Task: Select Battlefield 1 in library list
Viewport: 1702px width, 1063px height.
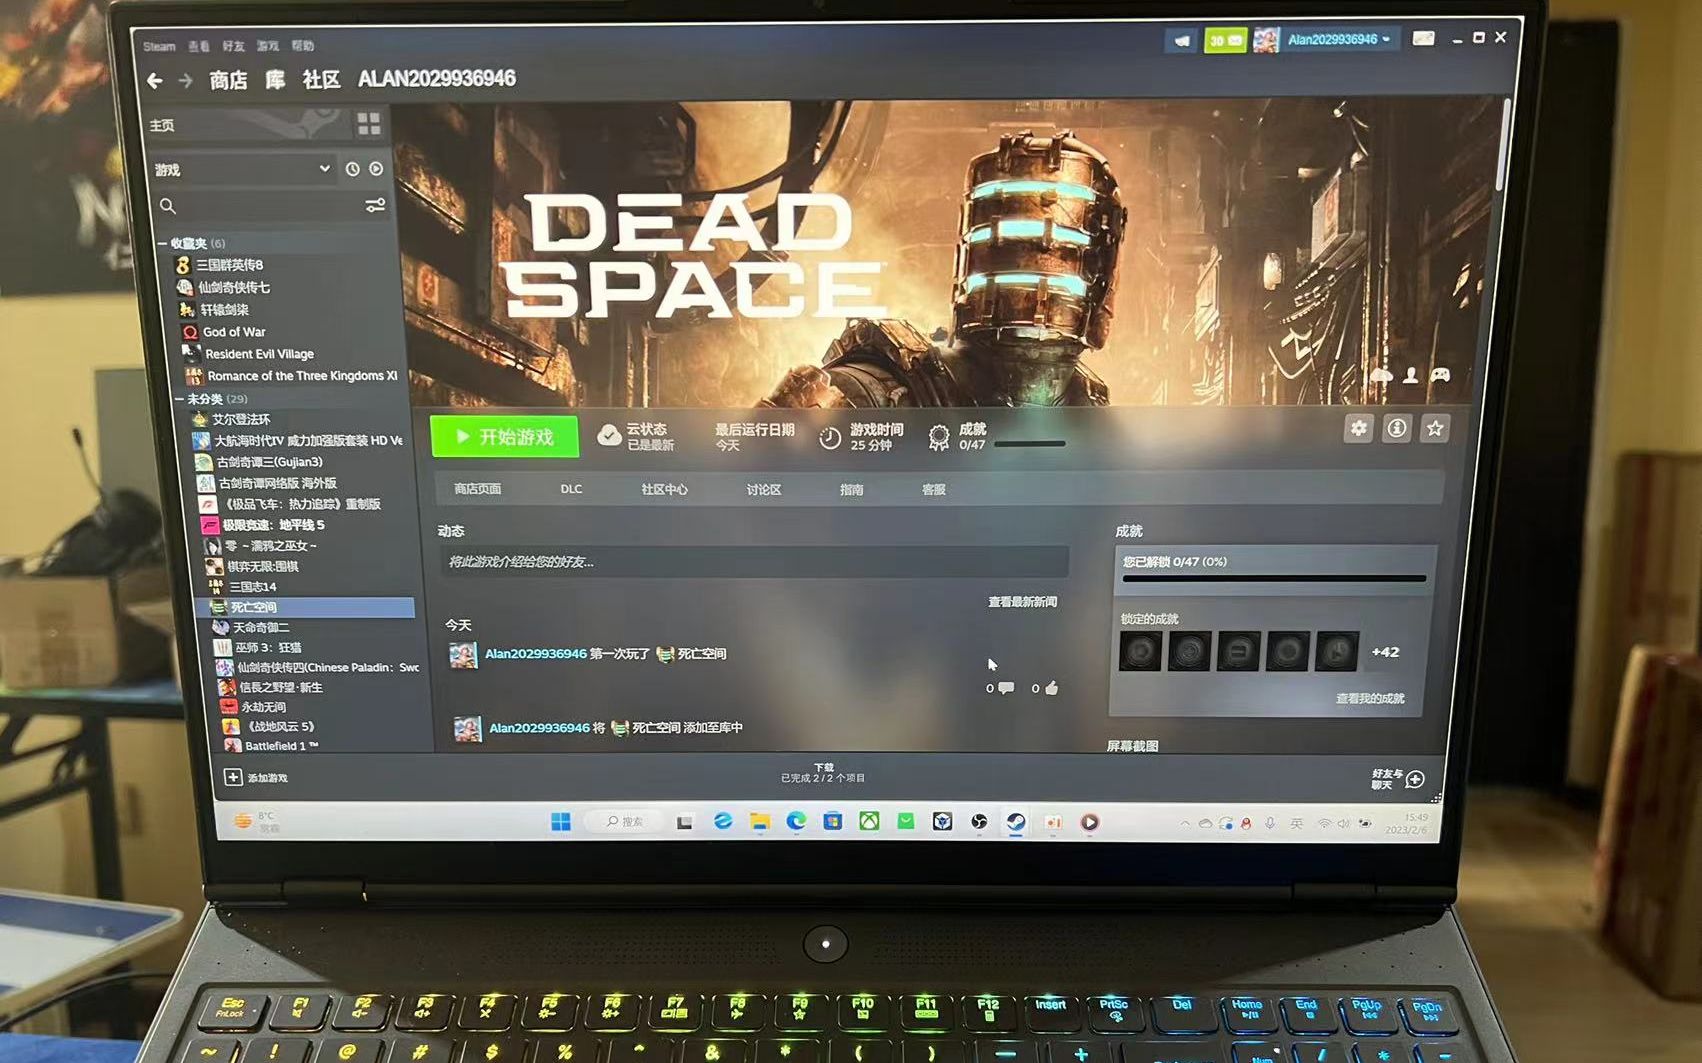Action: (x=281, y=746)
